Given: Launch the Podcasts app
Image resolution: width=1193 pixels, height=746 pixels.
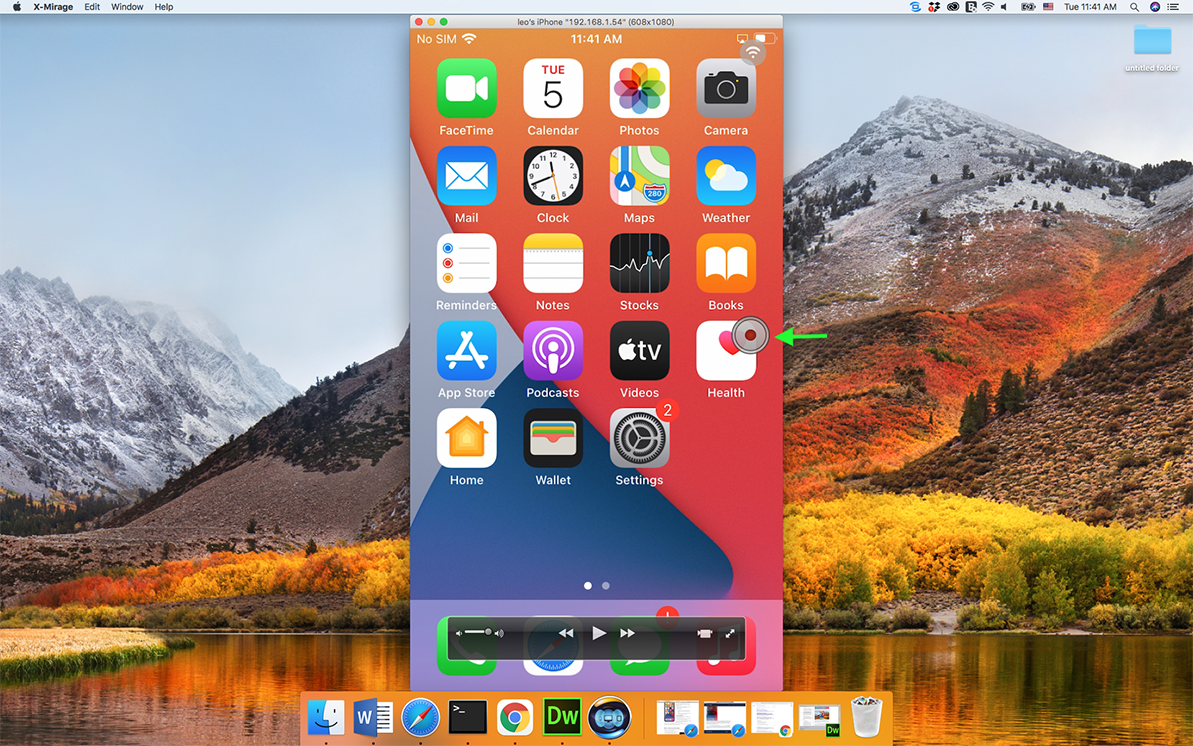Looking at the screenshot, I should coord(553,351).
